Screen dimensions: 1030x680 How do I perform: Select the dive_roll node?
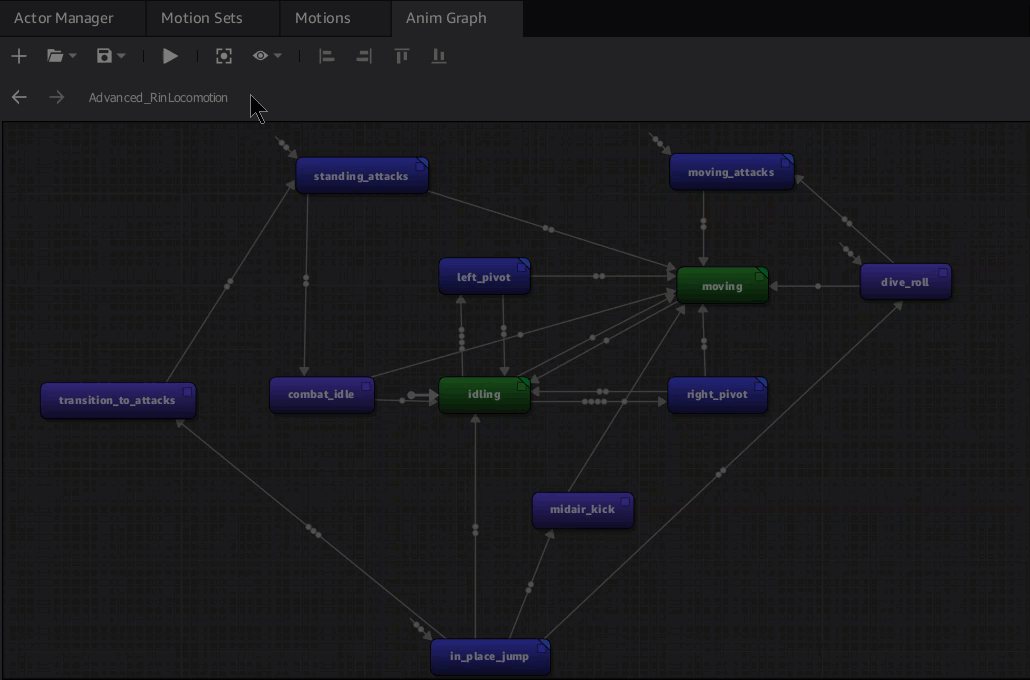tap(905, 281)
